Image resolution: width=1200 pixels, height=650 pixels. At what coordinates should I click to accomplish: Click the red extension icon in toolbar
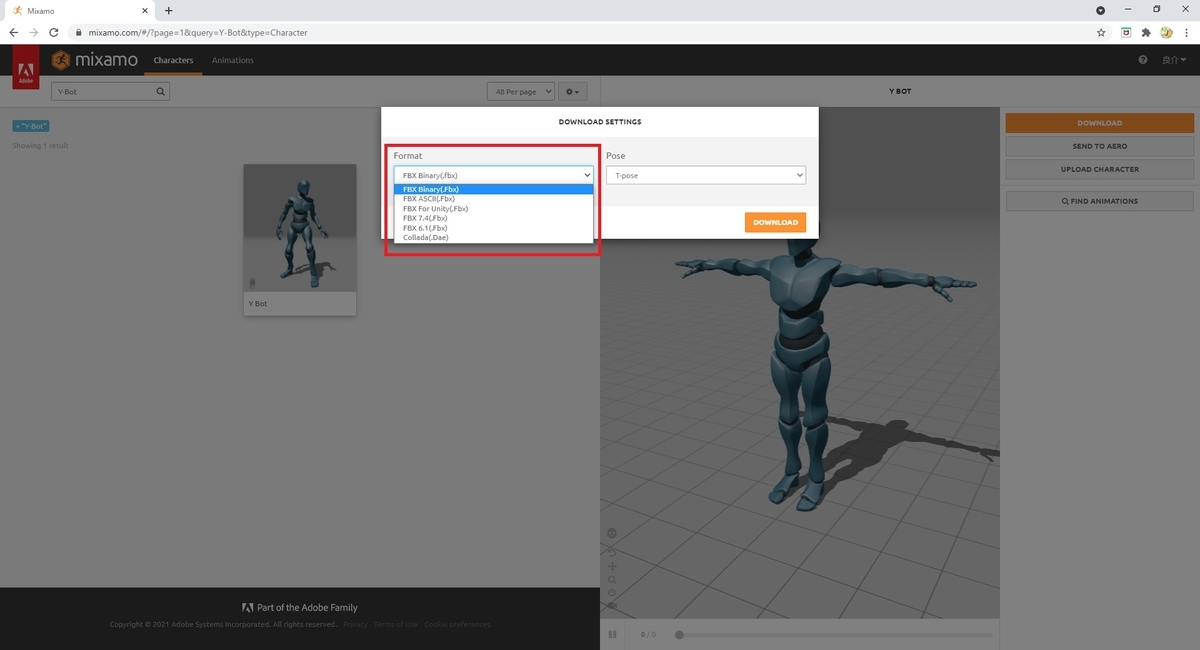[x=1126, y=32]
